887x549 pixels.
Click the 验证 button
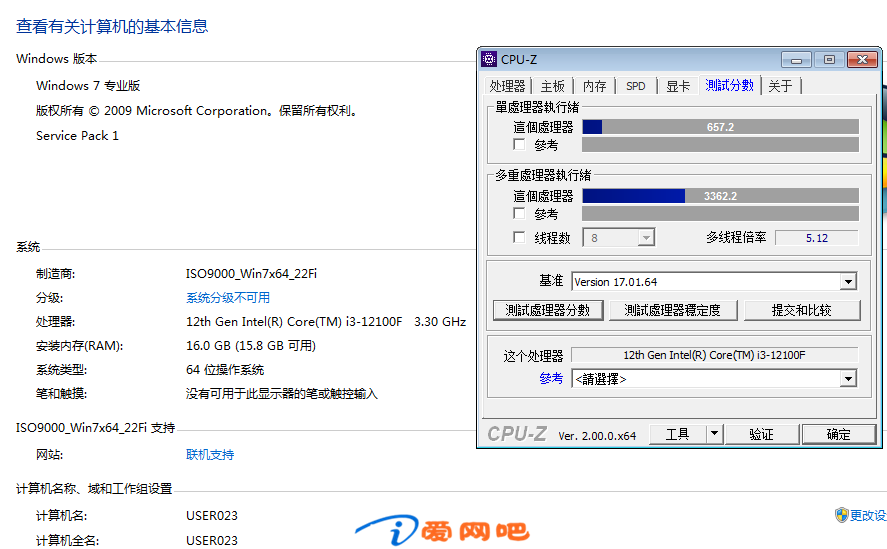761,434
